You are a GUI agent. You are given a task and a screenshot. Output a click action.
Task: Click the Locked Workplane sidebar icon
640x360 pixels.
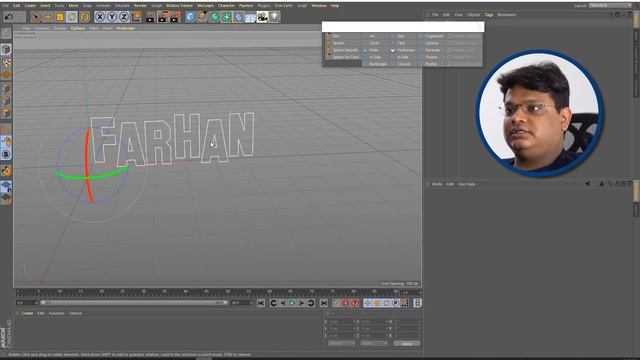tap(6, 187)
